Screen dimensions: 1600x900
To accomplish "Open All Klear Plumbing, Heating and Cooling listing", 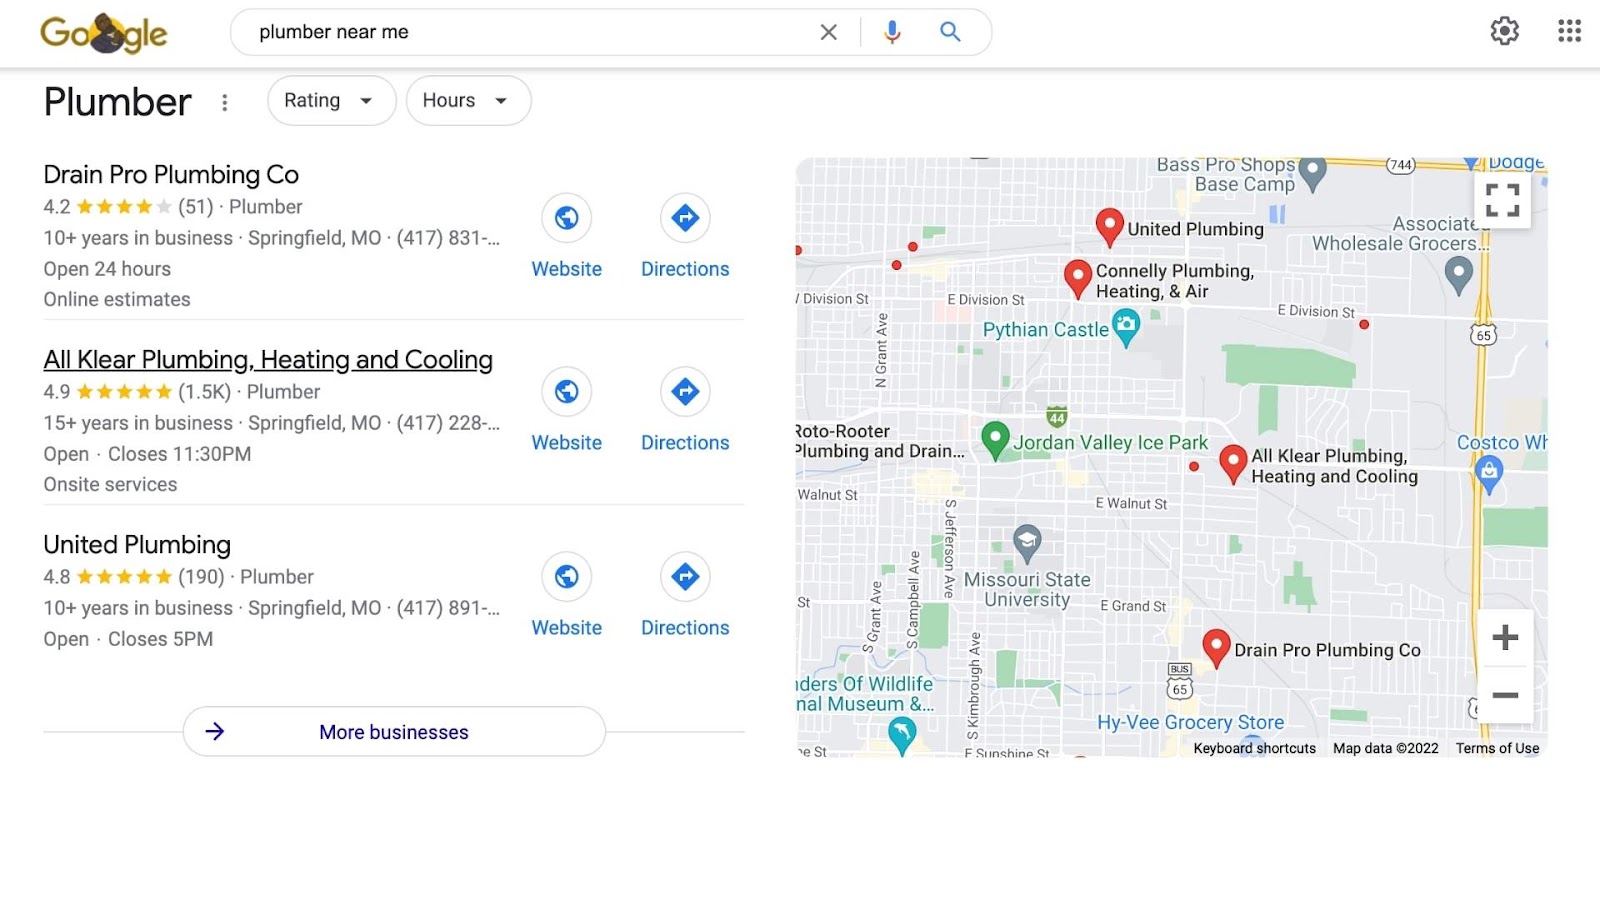I will [x=268, y=360].
